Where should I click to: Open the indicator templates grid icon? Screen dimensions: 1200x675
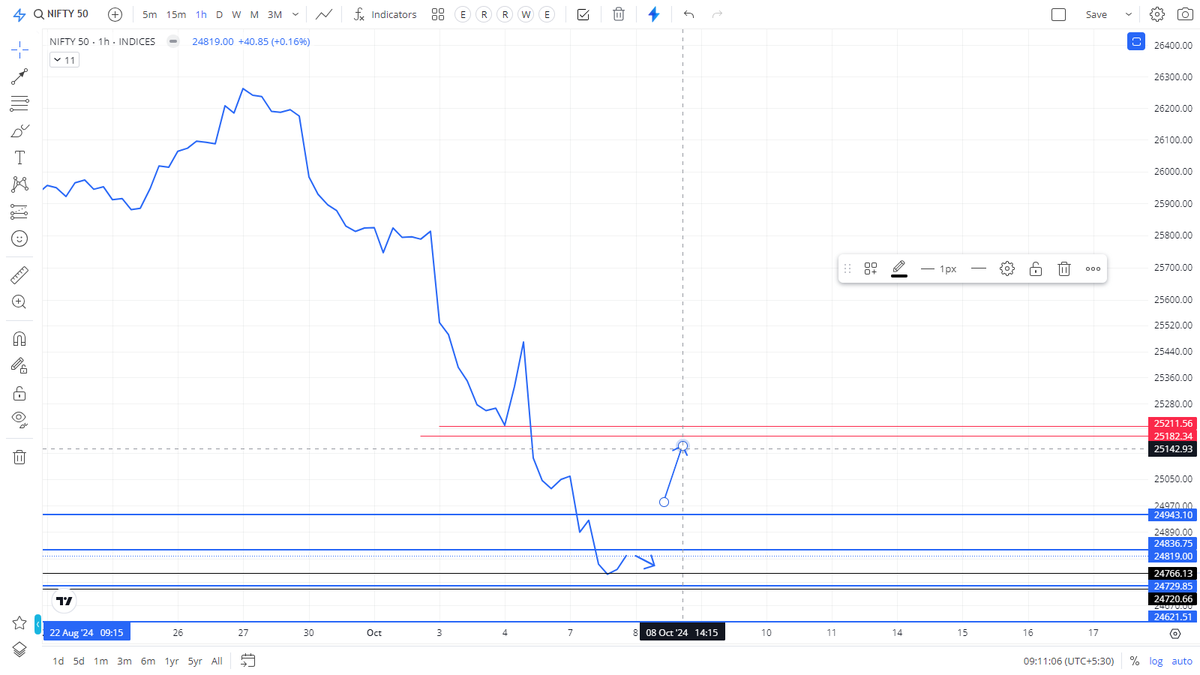(x=438, y=15)
